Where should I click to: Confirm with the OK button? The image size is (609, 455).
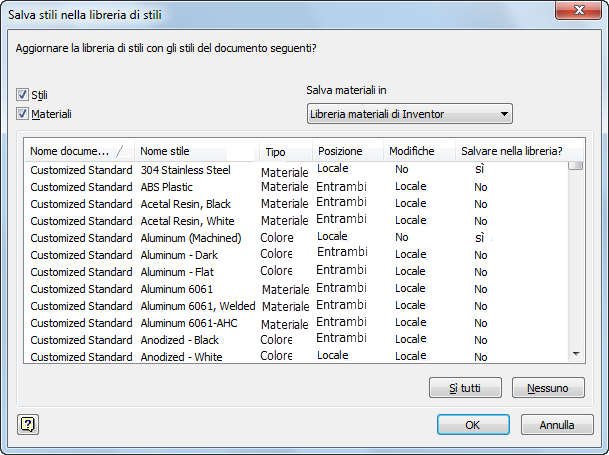473,424
